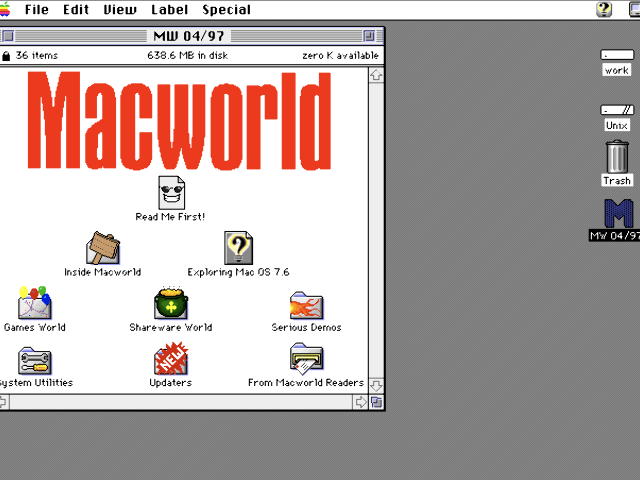Image resolution: width=640 pixels, height=480 pixels.
Task: Click the "36 items" text in info bar
Action: (x=37, y=56)
